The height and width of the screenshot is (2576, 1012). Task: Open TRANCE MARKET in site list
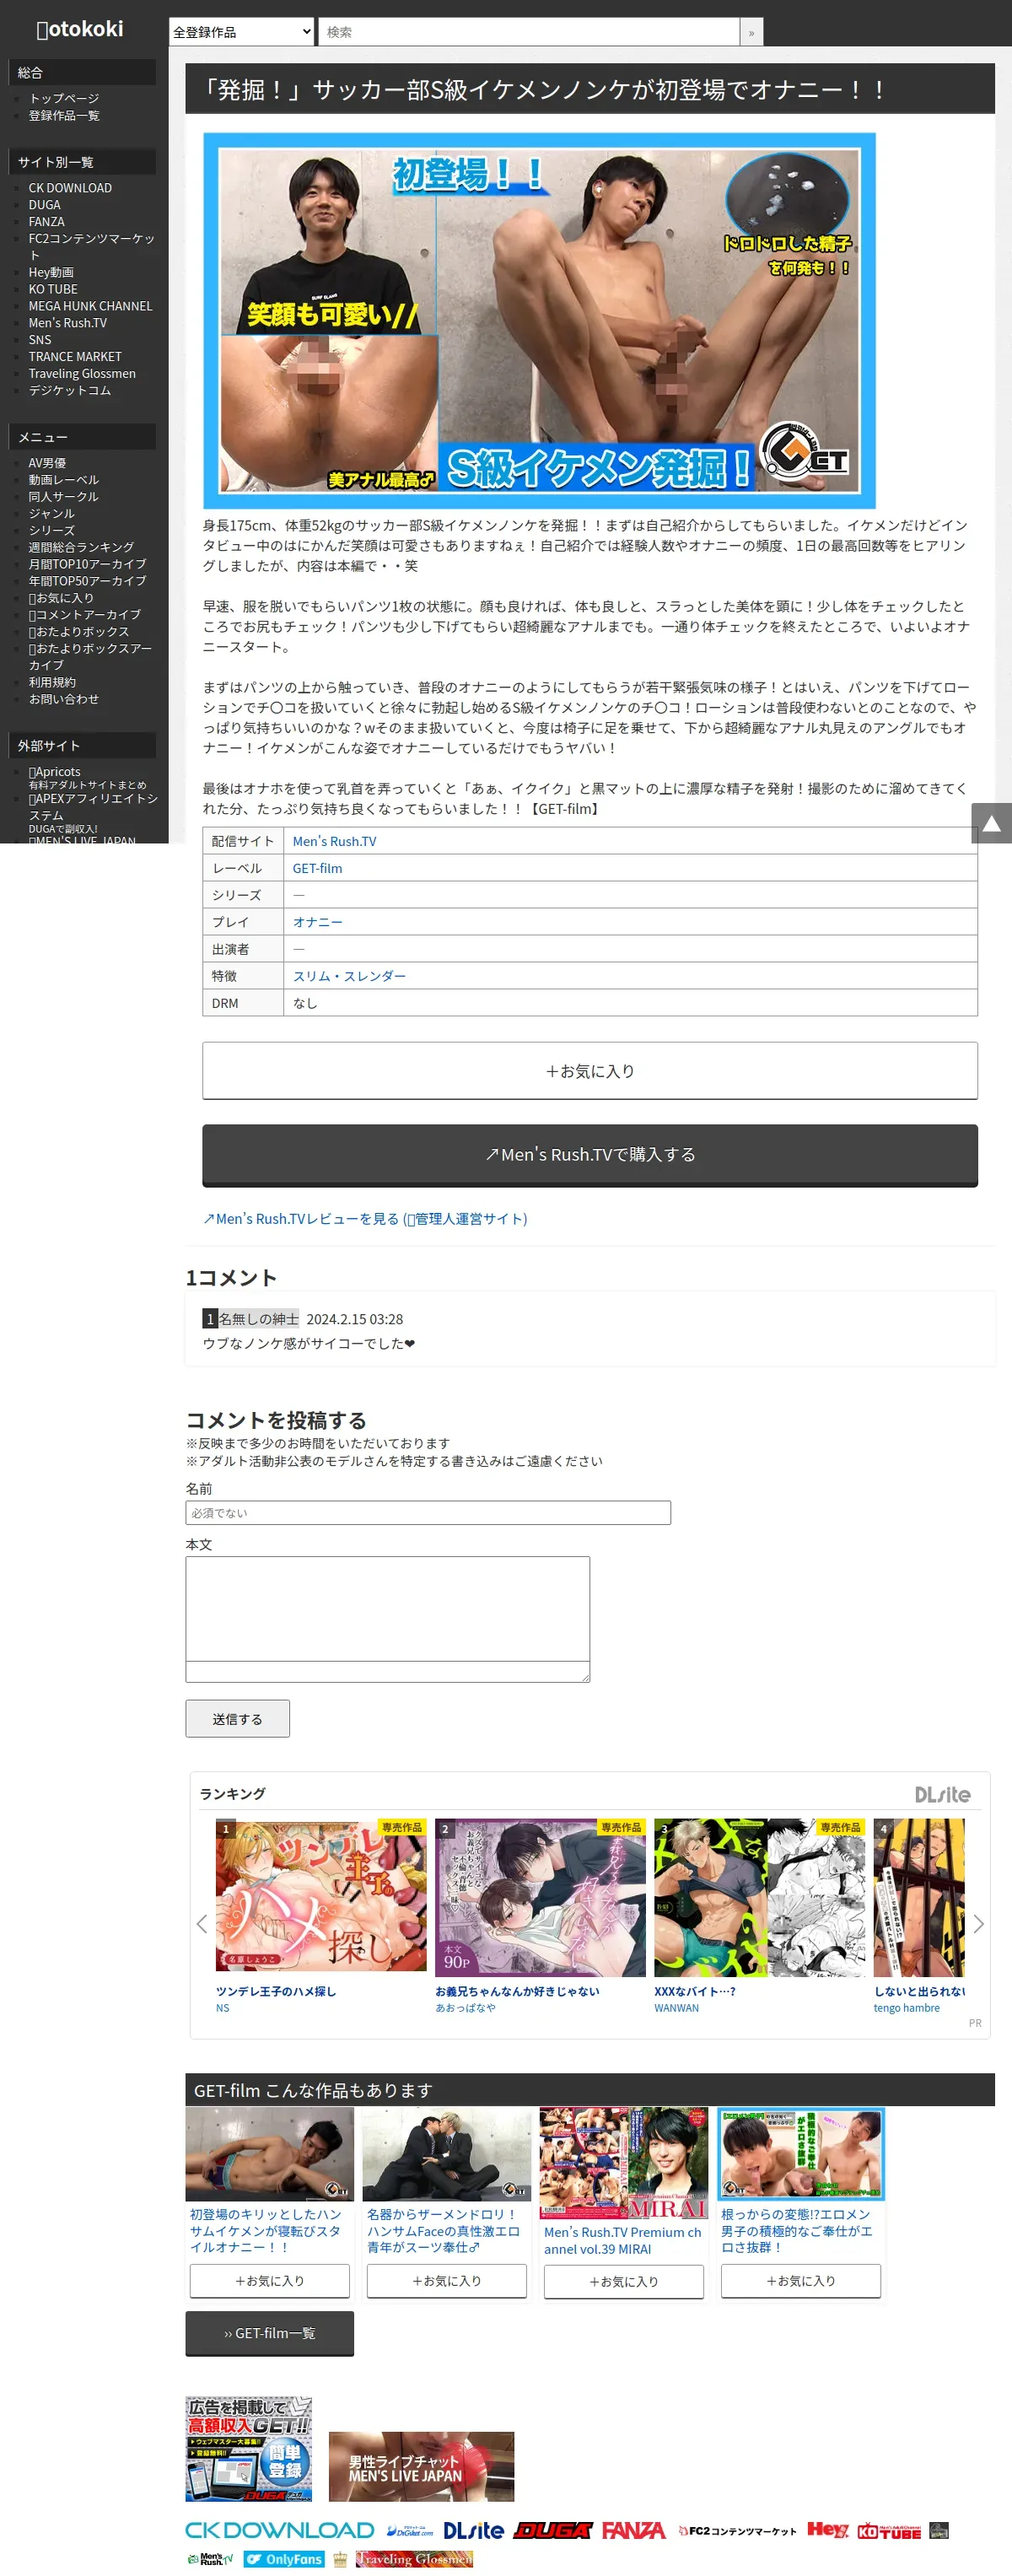point(75,357)
